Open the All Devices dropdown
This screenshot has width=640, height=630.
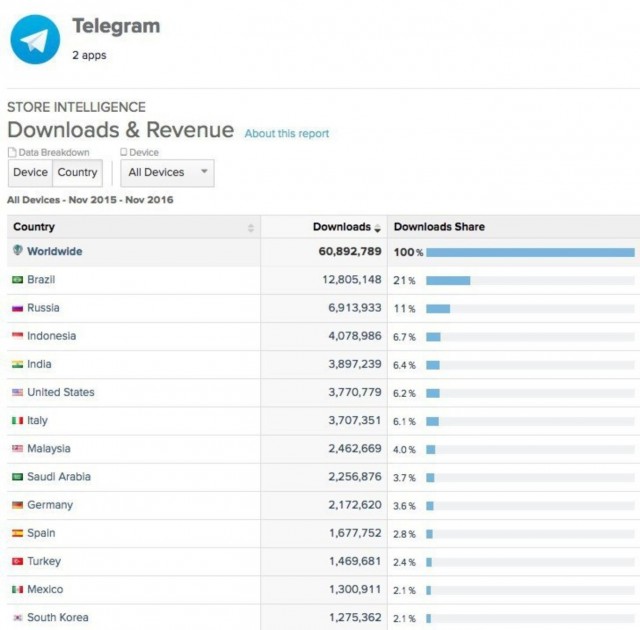click(167, 173)
